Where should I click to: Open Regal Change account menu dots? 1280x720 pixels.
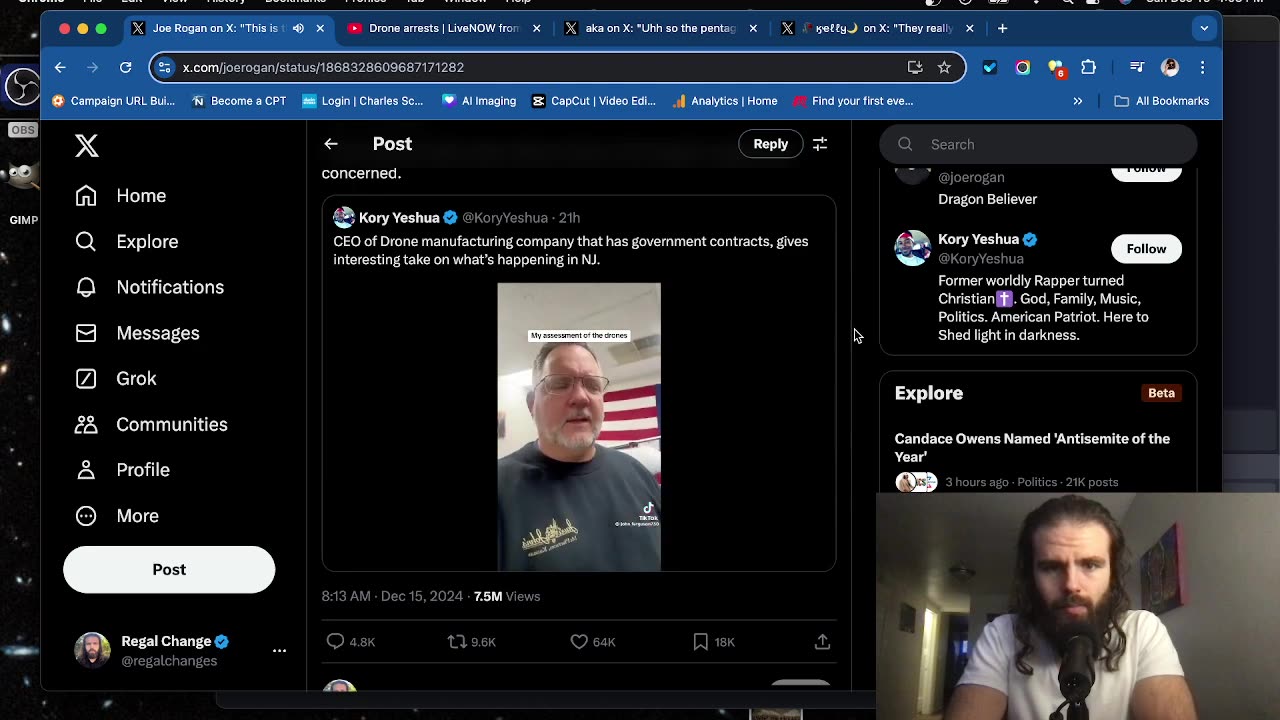click(x=279, y=651)
